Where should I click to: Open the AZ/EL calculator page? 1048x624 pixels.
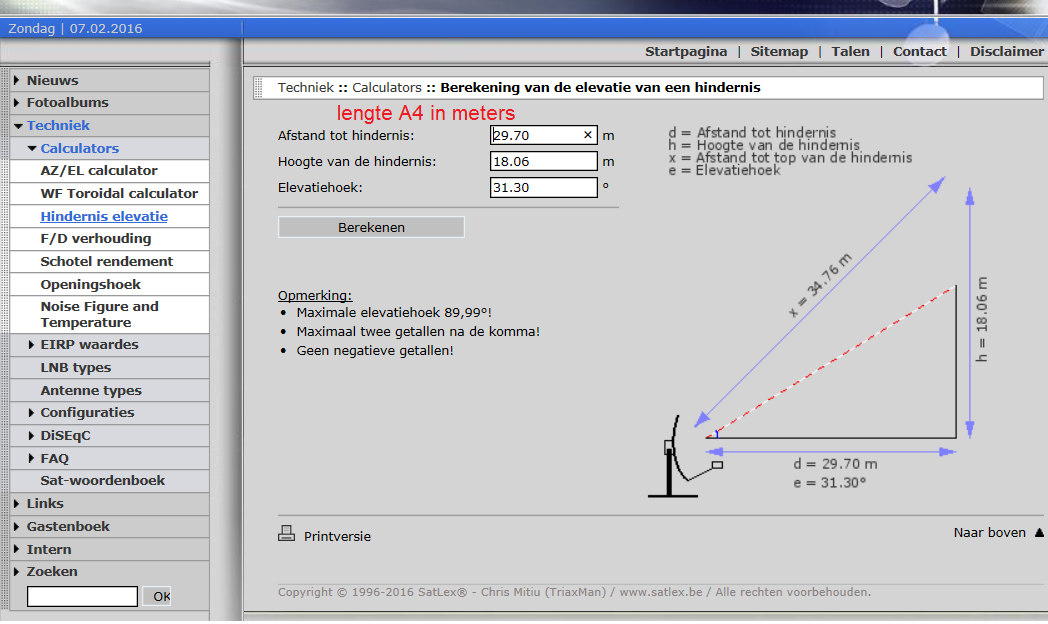click(99, 170)
